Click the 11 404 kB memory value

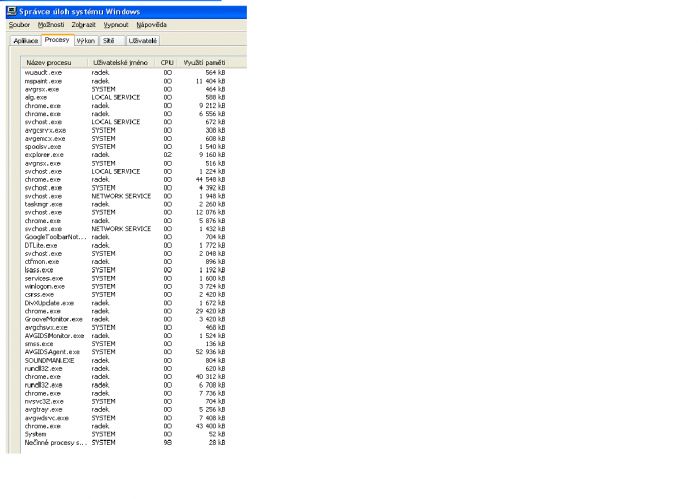[210, 81]
